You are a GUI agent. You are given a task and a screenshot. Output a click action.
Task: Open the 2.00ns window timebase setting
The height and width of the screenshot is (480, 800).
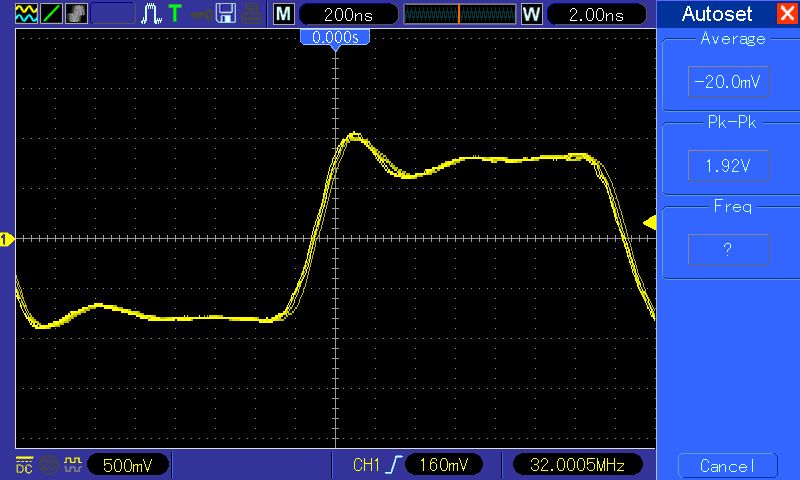click(596, 14)
